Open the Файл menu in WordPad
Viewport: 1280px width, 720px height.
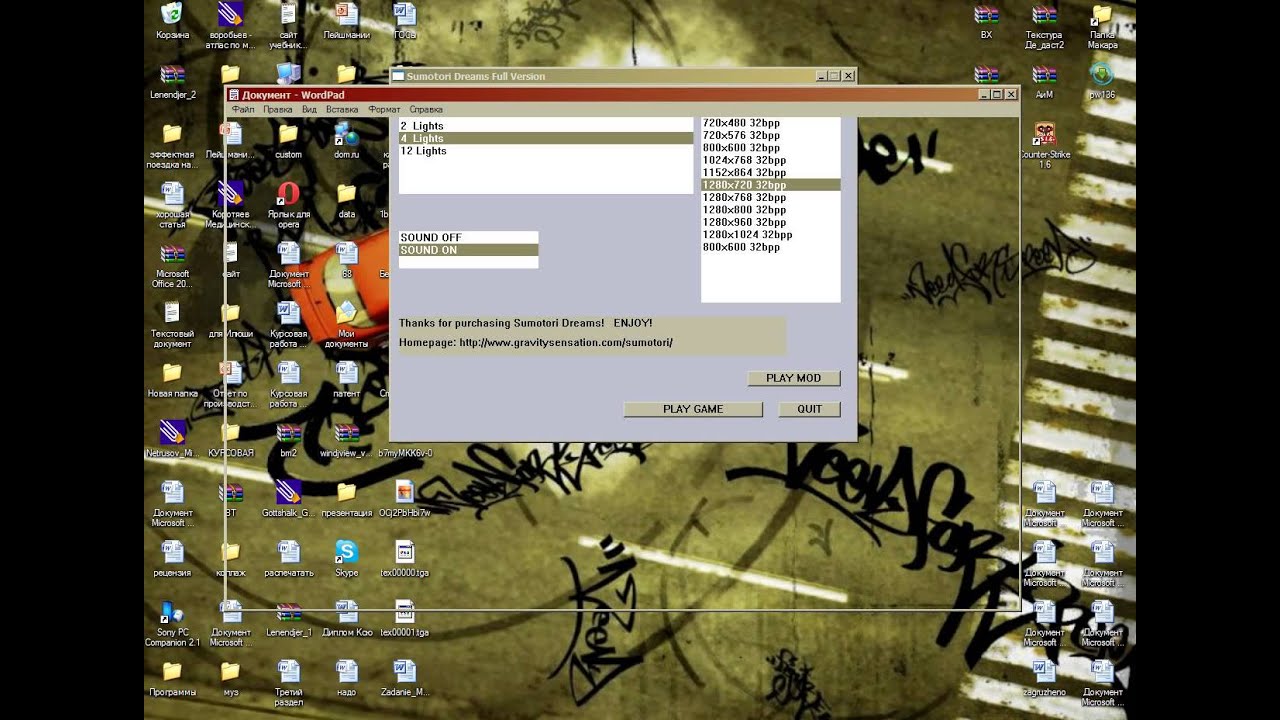pyautogui.click(x=243, y=109)
